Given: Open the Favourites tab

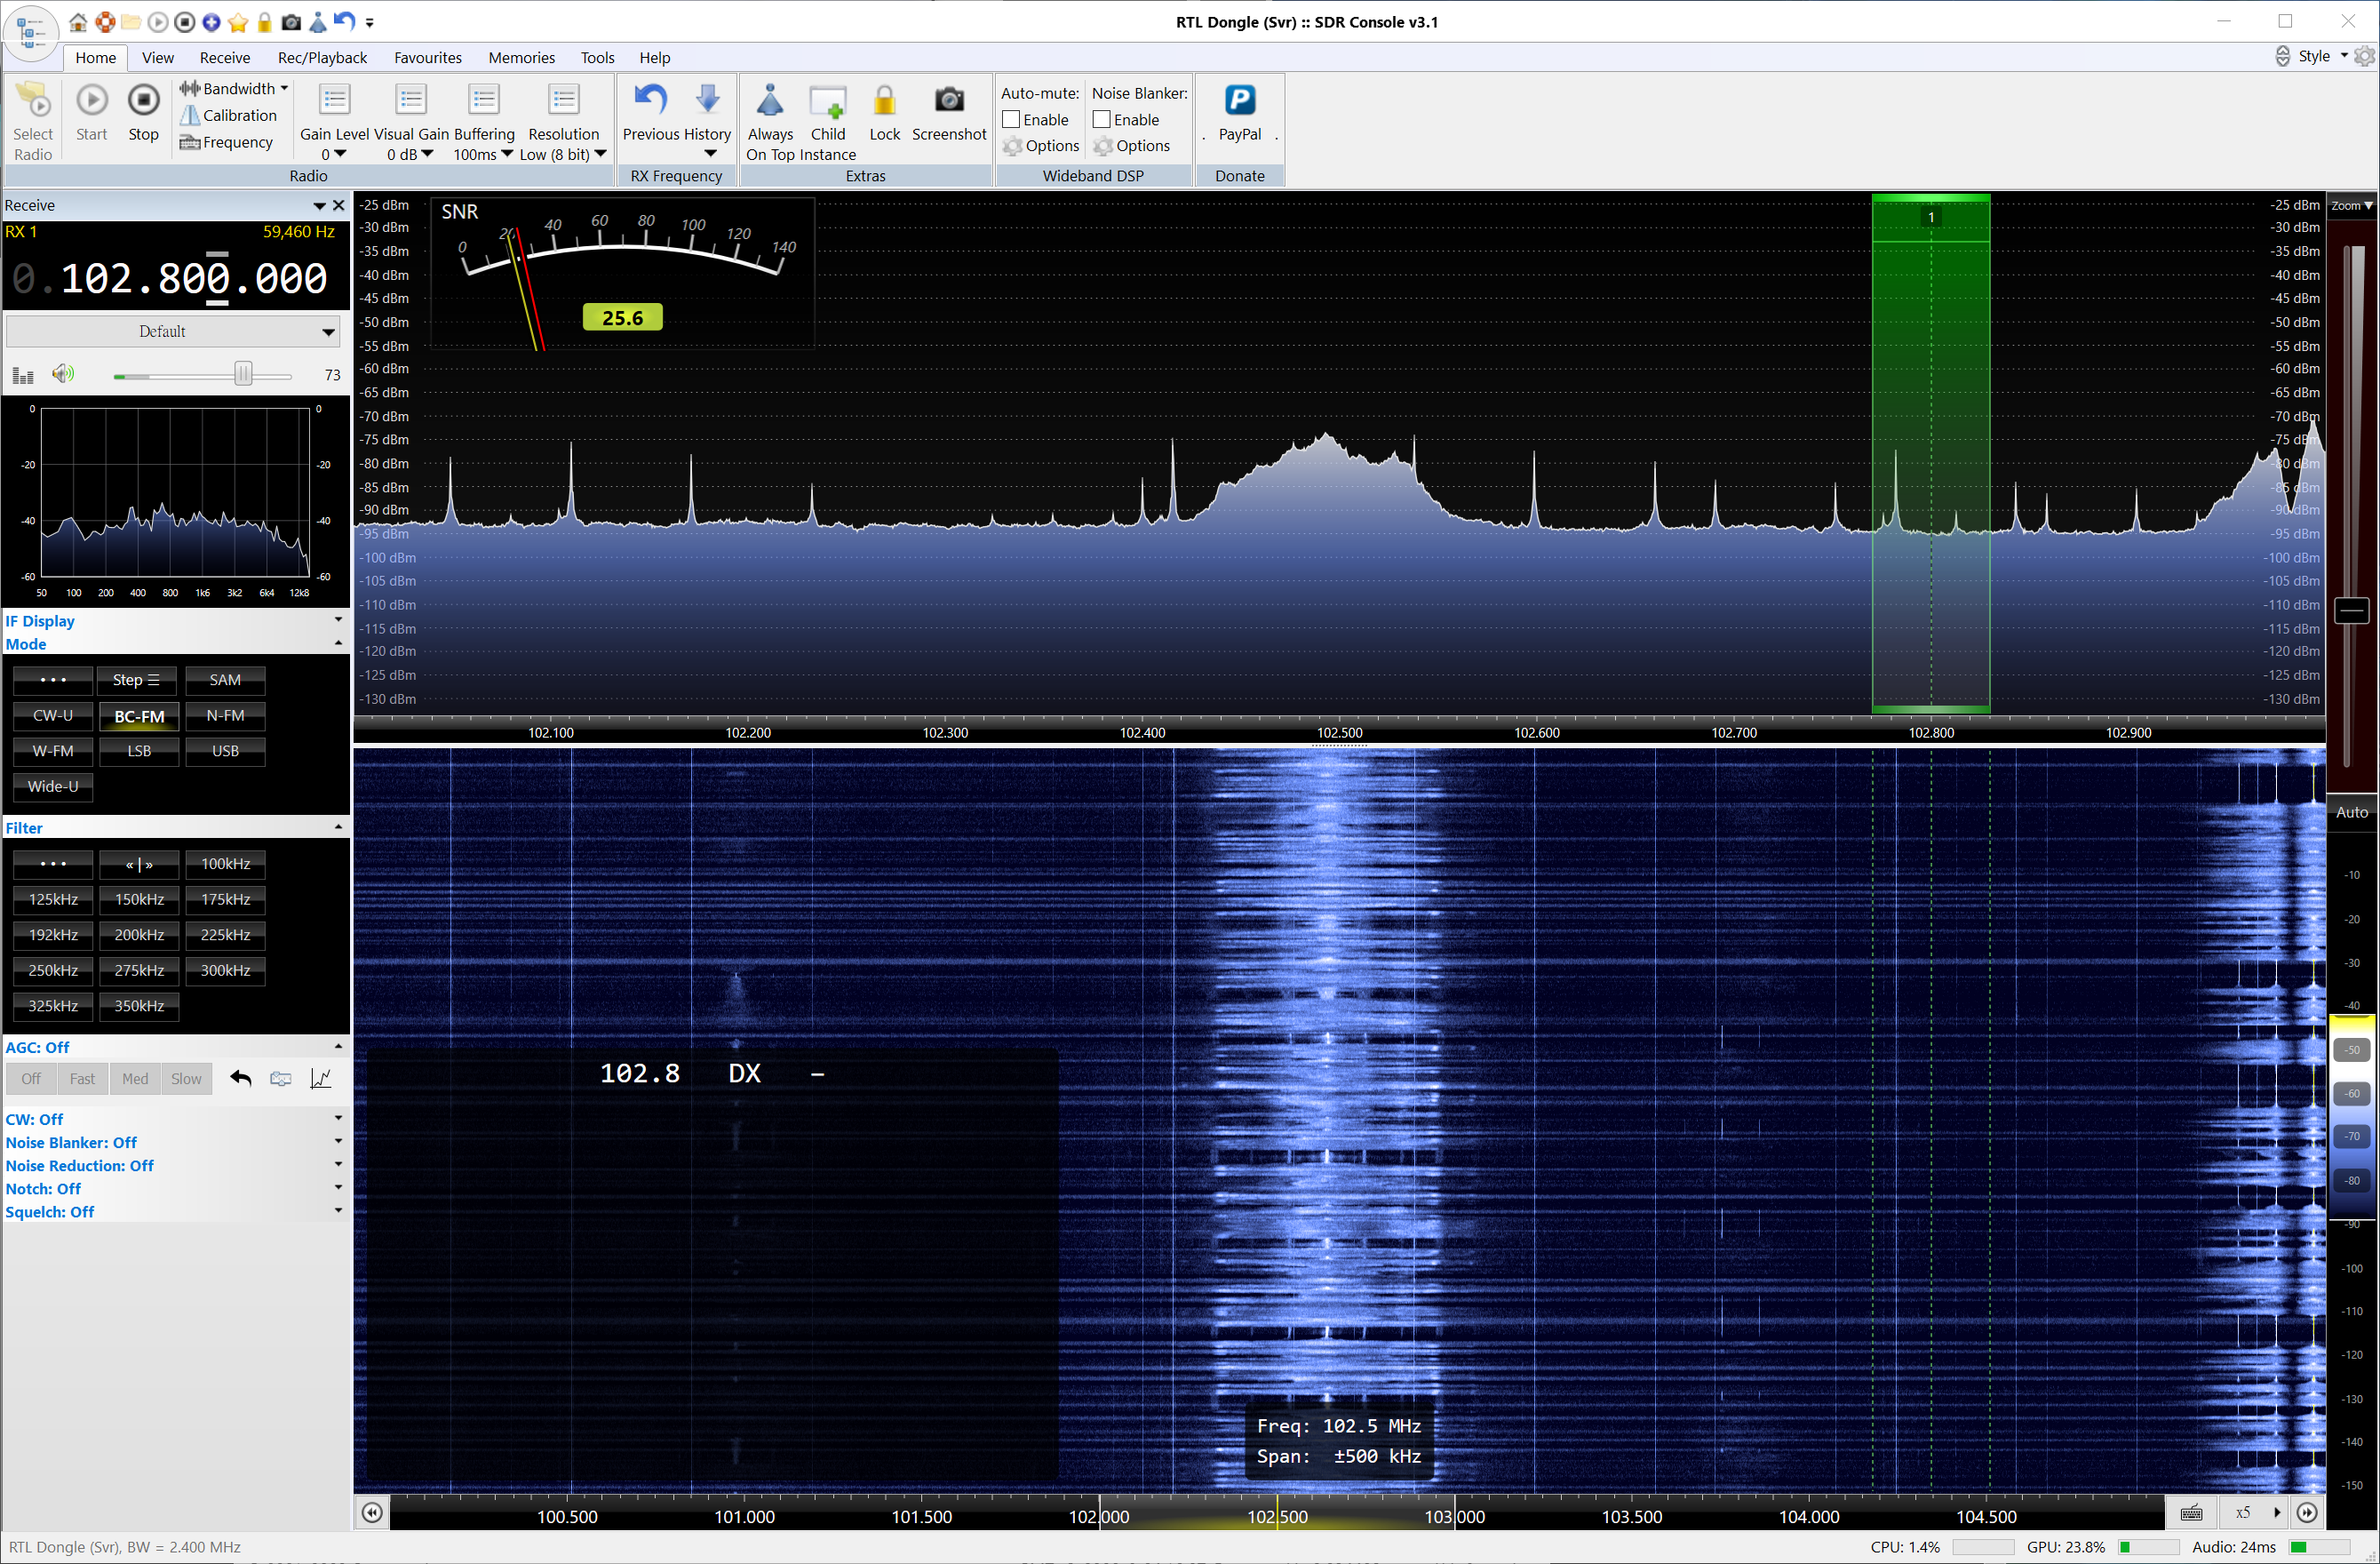Looking at the screenshot, I should (428, 57).
